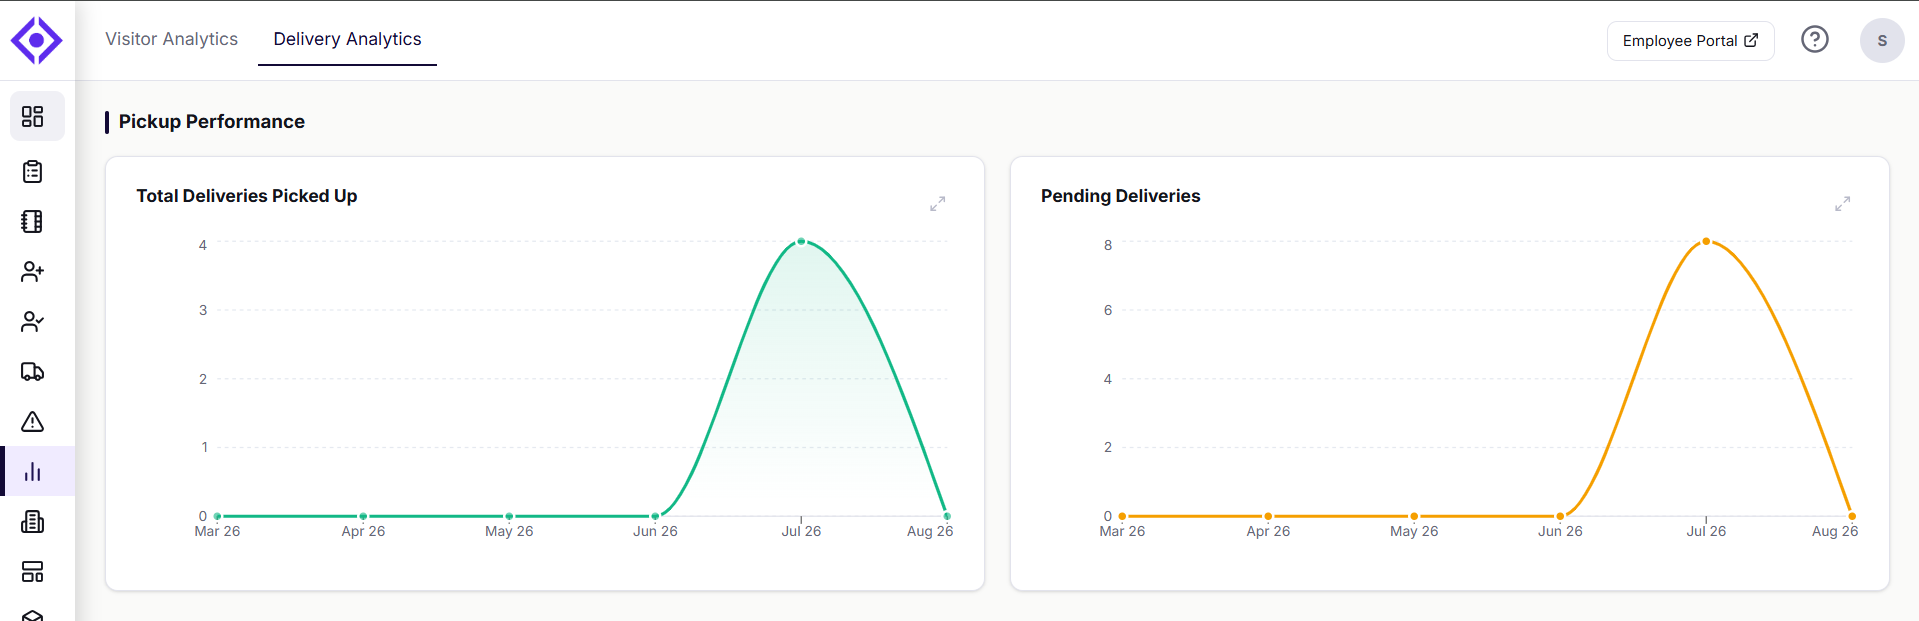Open the clipboard list icon in sidebar
1919x621 pixels.
click(x=33, y=172)
